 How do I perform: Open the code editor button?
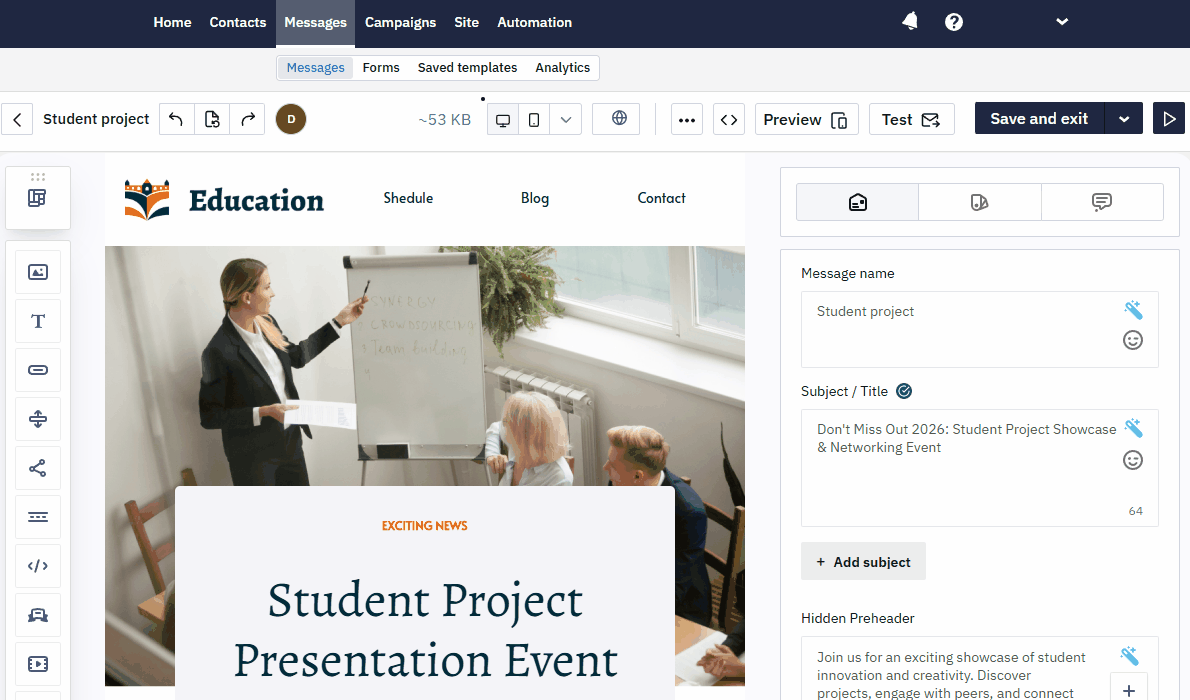click(x=729, y=120)
